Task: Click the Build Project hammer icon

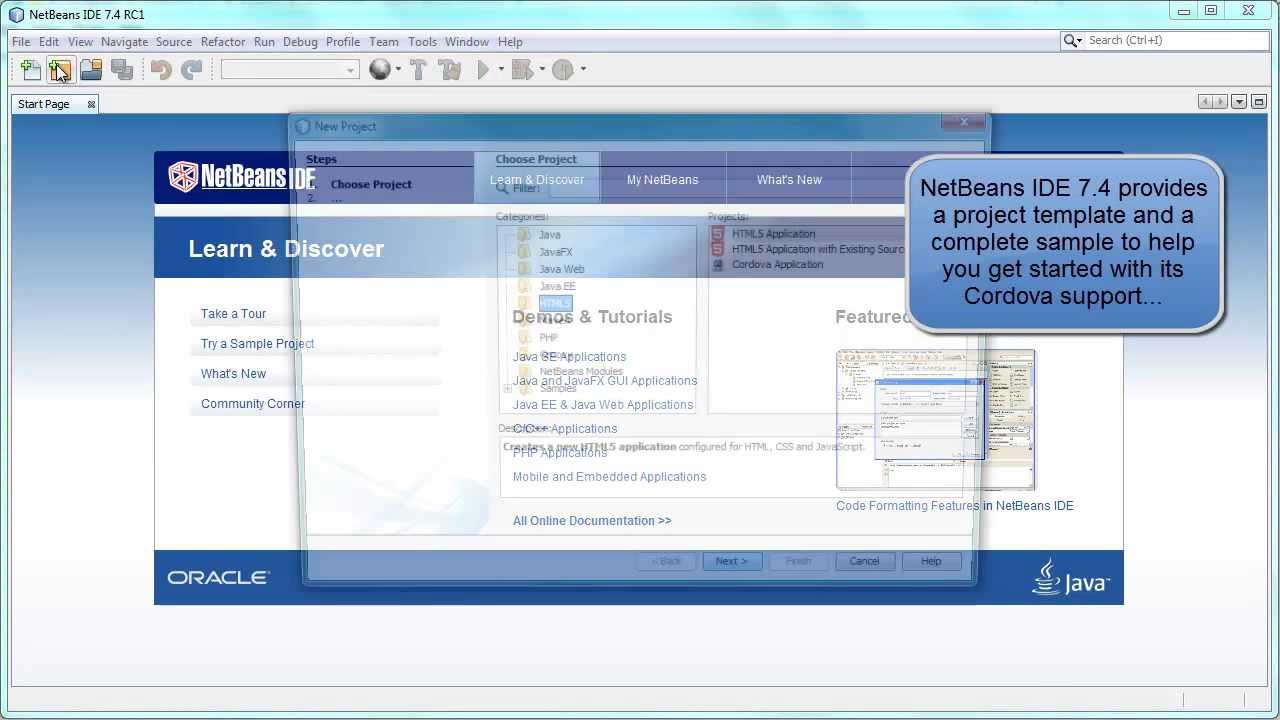Action: click(419, 70)
